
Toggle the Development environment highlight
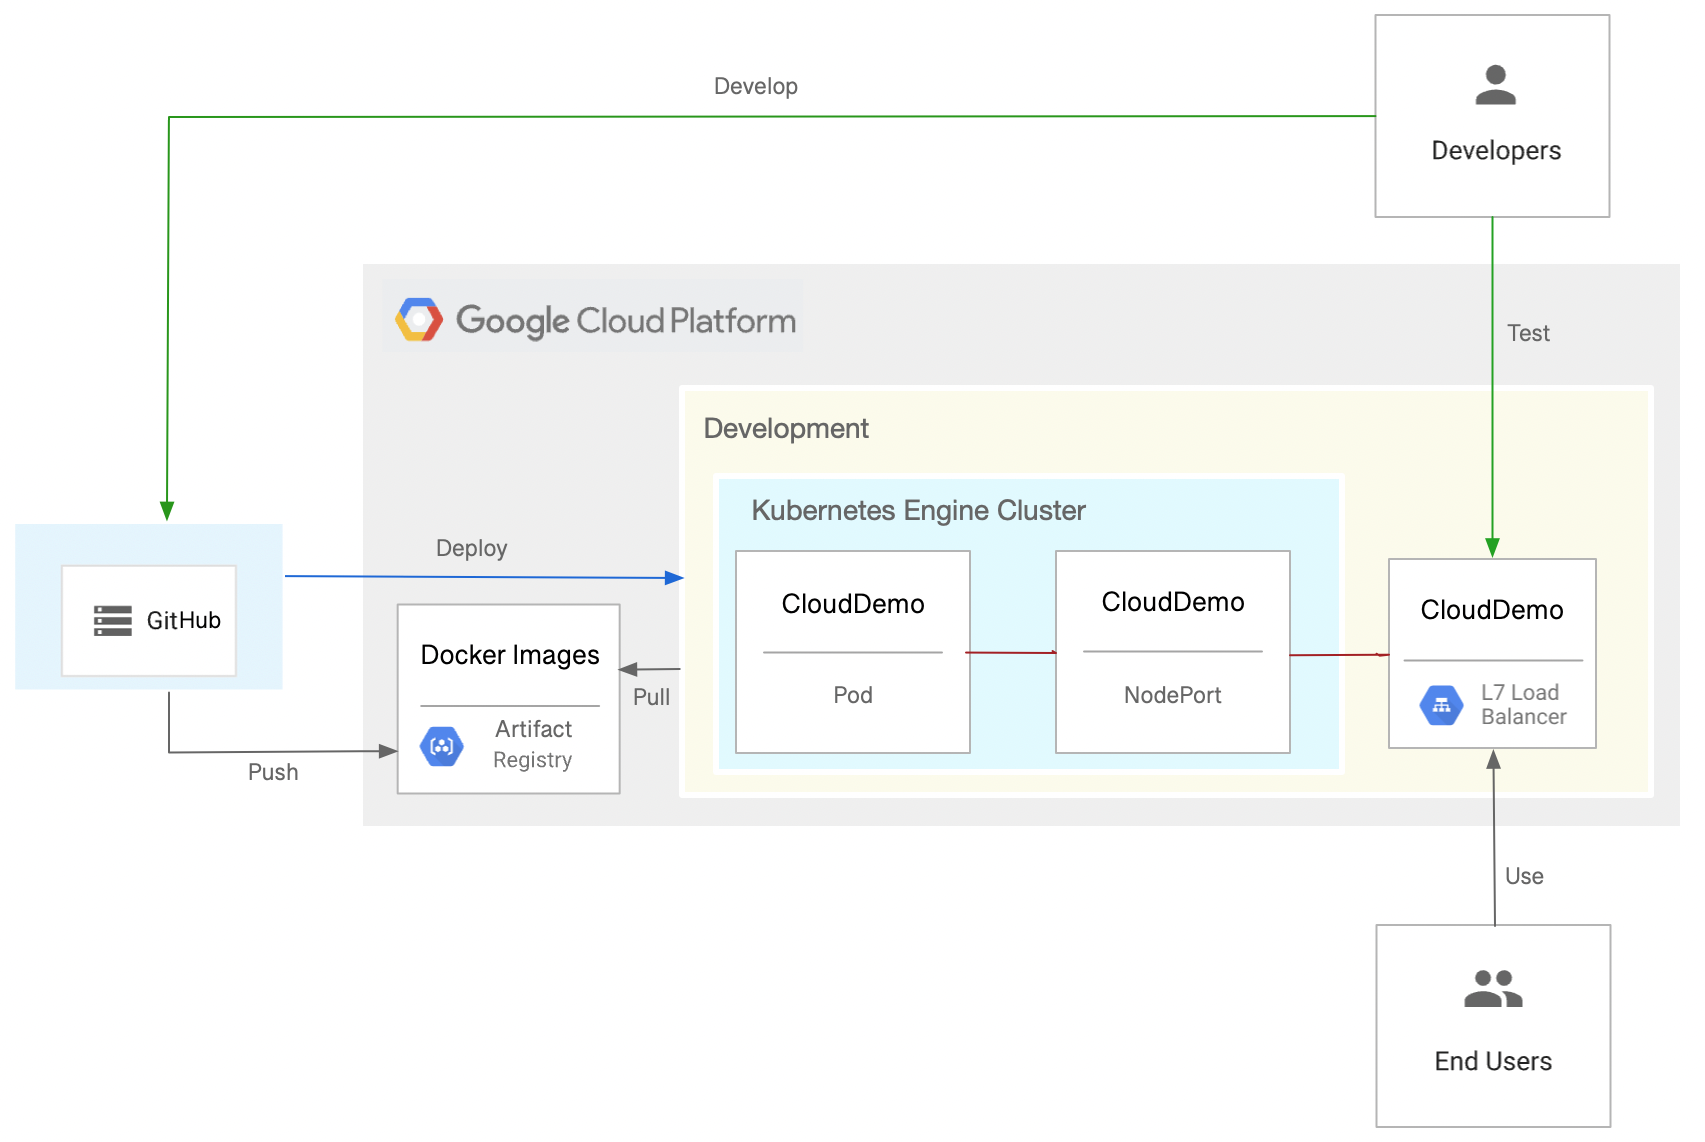787,428
